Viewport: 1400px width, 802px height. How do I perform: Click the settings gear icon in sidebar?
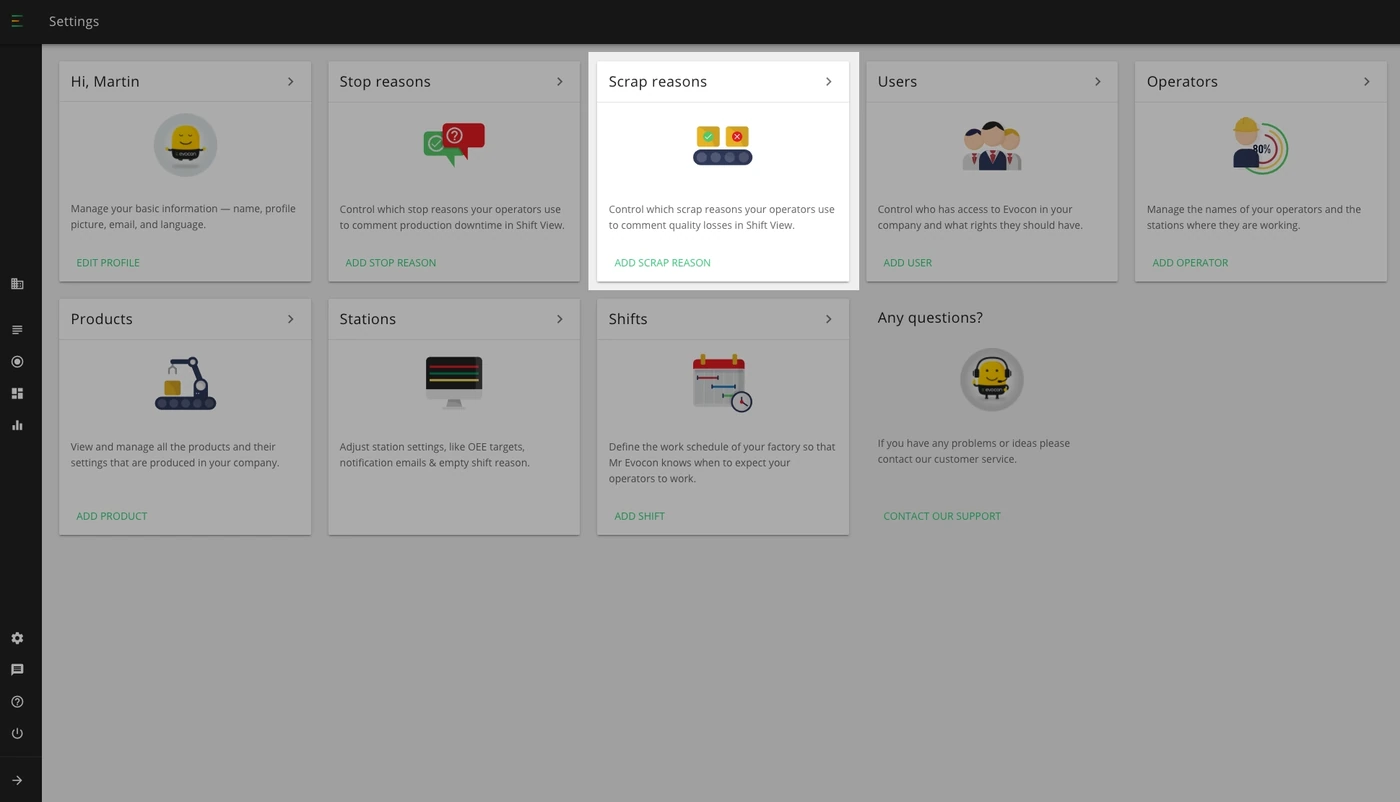coord(17,638)
